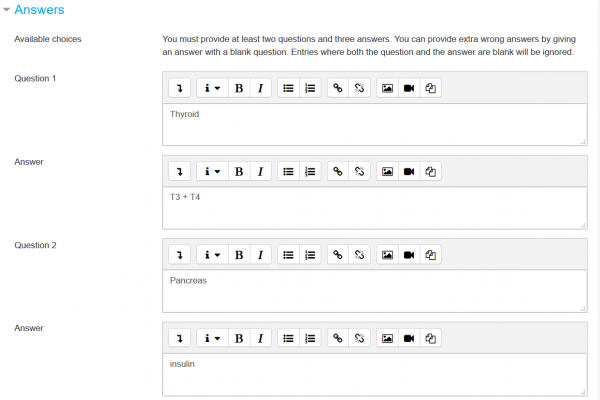Insert ordered list in Question 1 editor
Screen dimensions: 600x400
coord(310,88)
